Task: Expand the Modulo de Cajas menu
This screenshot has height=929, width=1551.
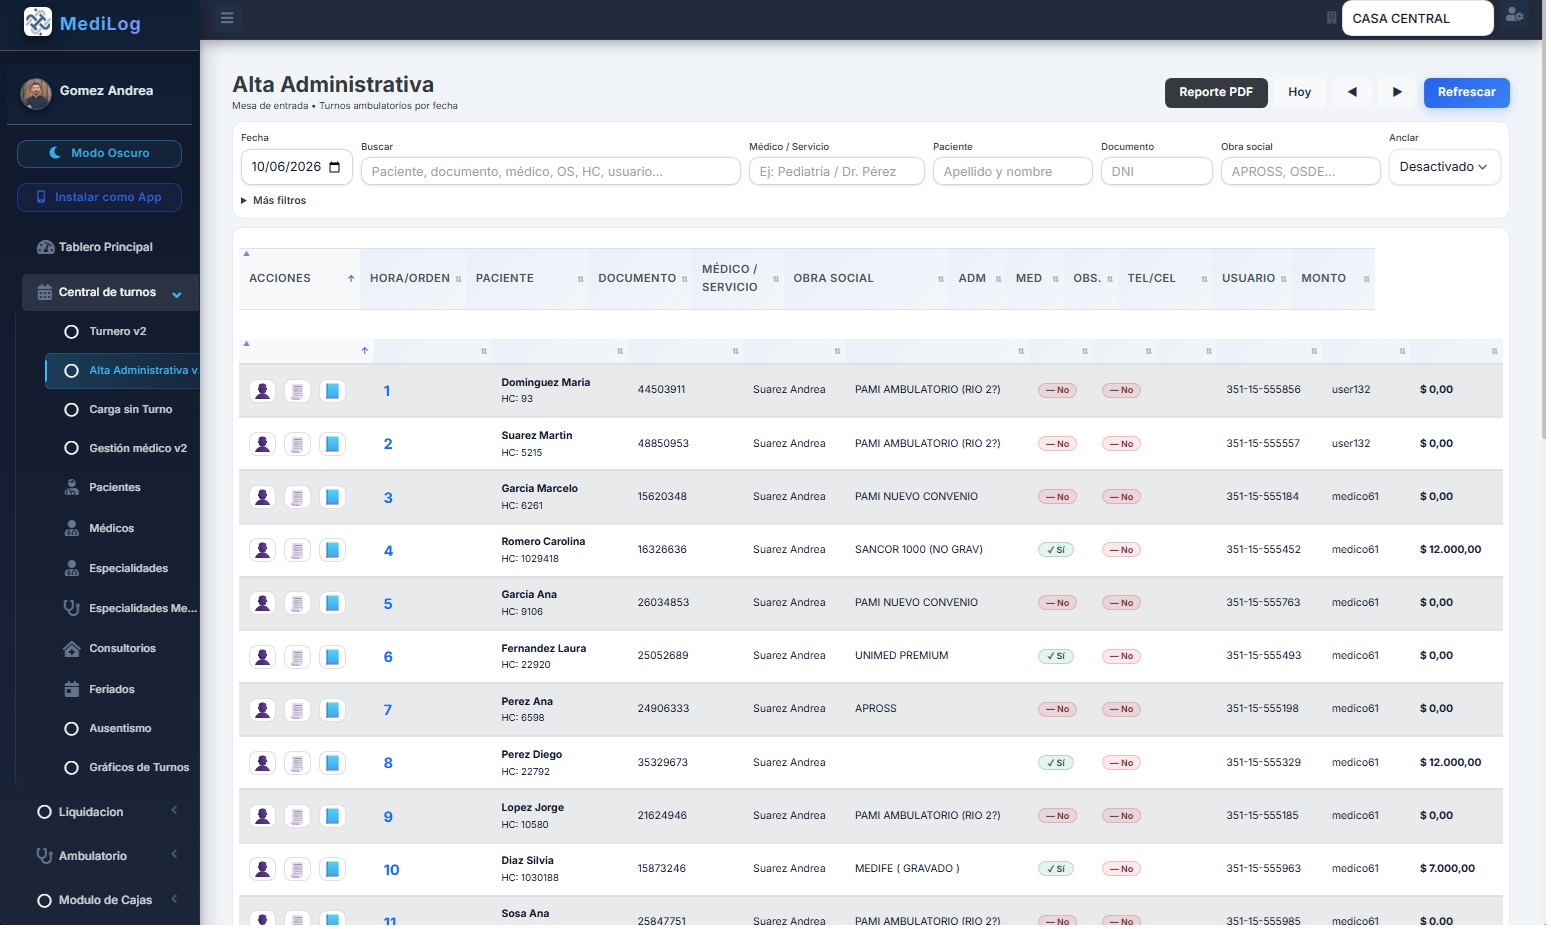Action: 107,900
